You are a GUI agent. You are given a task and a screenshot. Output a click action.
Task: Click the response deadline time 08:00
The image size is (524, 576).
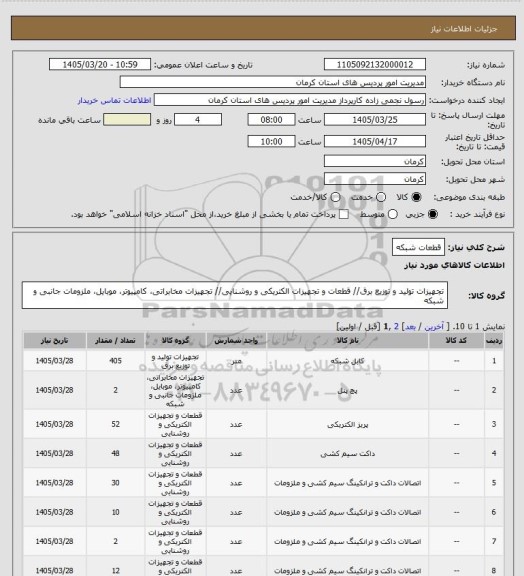(x=272, y=120)
